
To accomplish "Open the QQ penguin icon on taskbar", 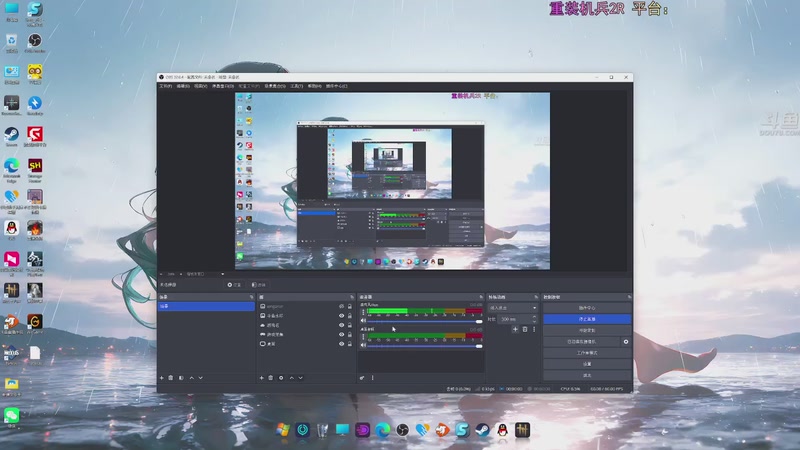I will click(x=503, y=430).
